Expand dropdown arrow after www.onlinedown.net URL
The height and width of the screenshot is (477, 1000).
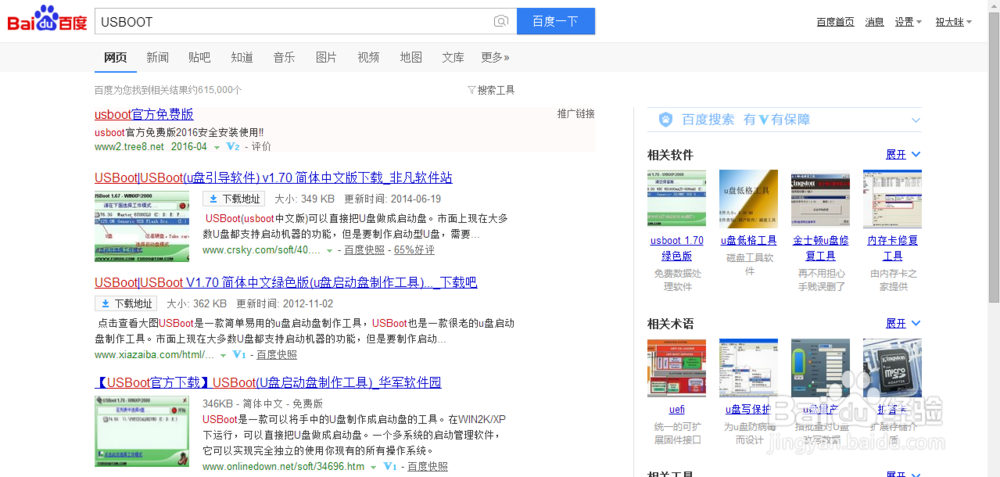[374, 467]
